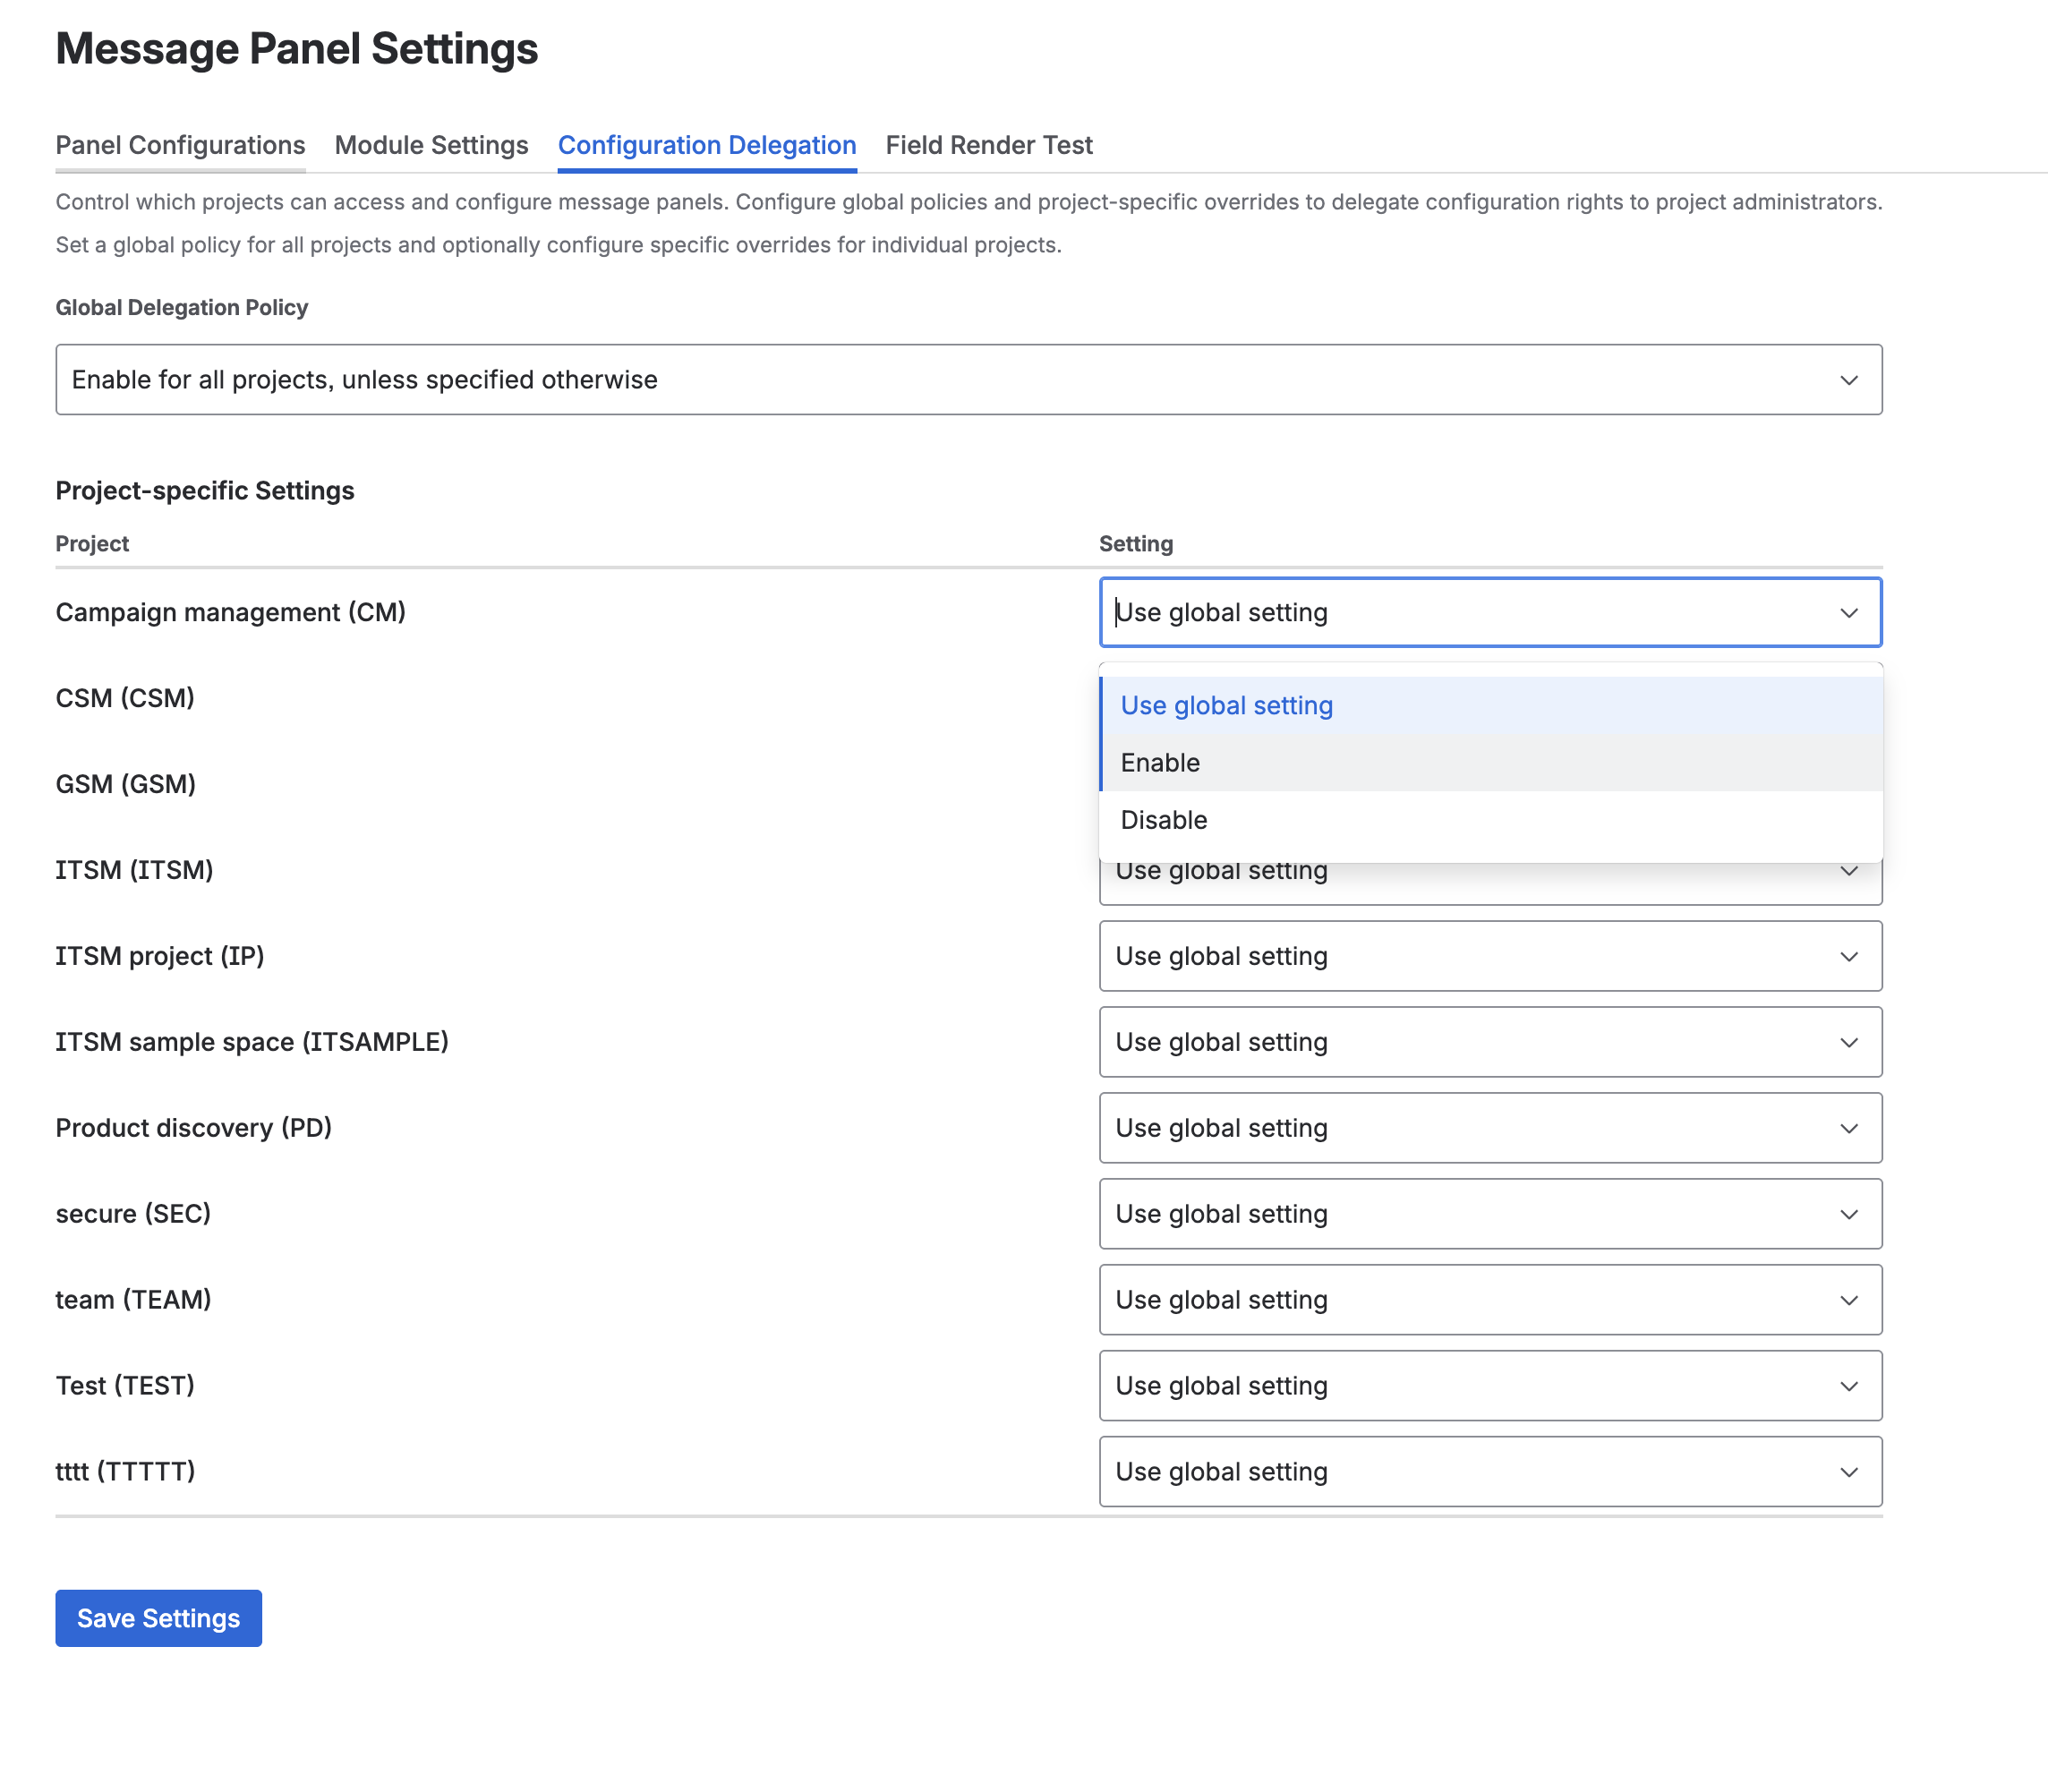
Task: Open the tttt (TTTTT) setting dropdown
Action: click(1490, 1470)
